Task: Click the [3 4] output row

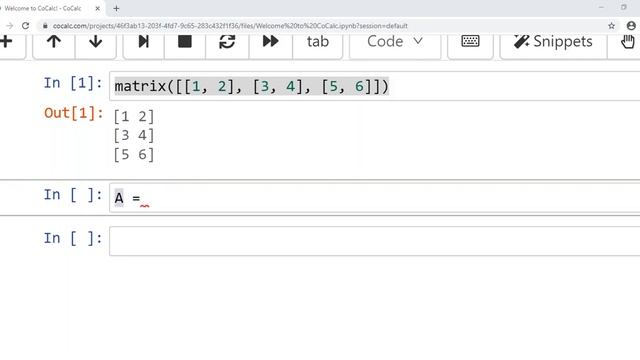Action: pyautogui.click(x=134, y=136)
